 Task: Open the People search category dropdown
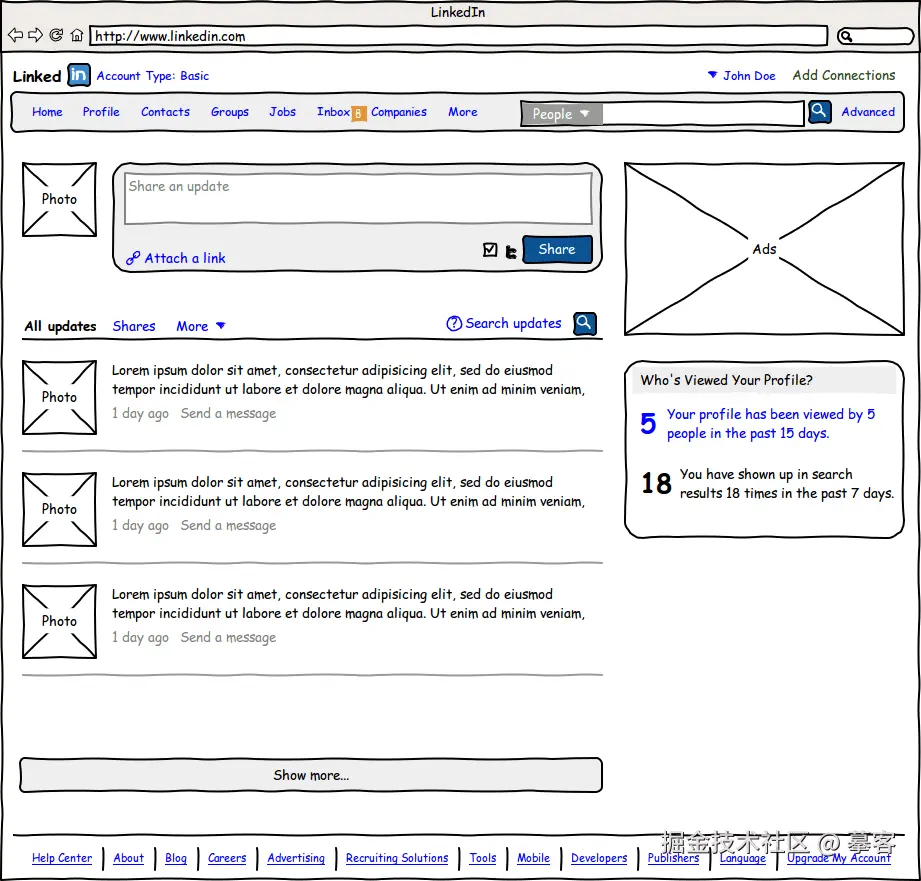tap(561, 114)
